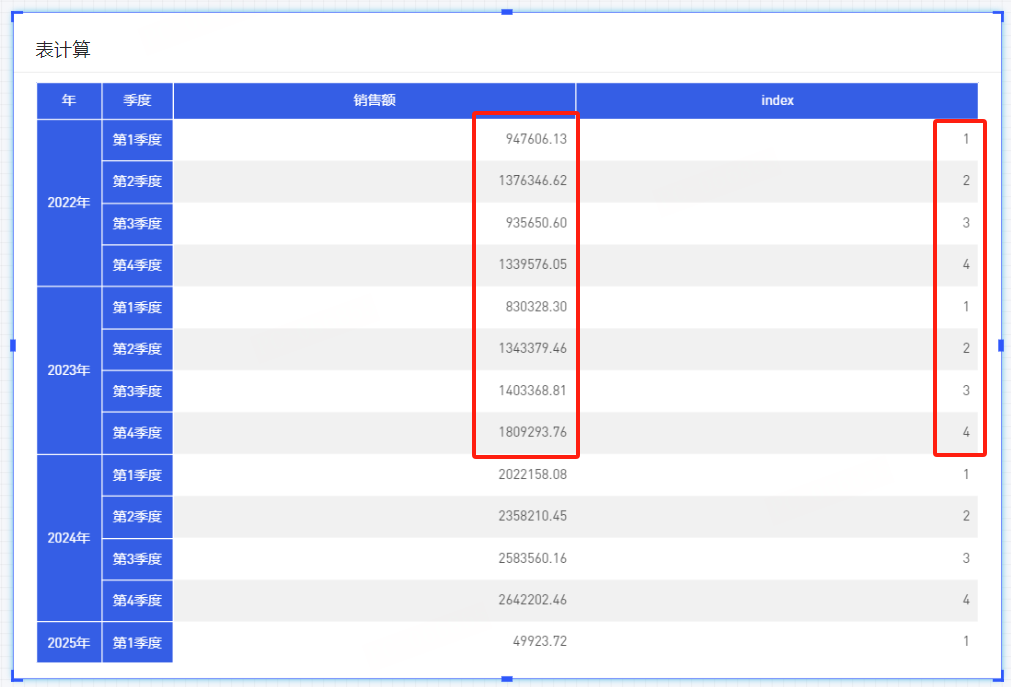Select the 2024年 row group cell
The width and height of the screenshot is (1011, 687).
[x=69, y=538]
